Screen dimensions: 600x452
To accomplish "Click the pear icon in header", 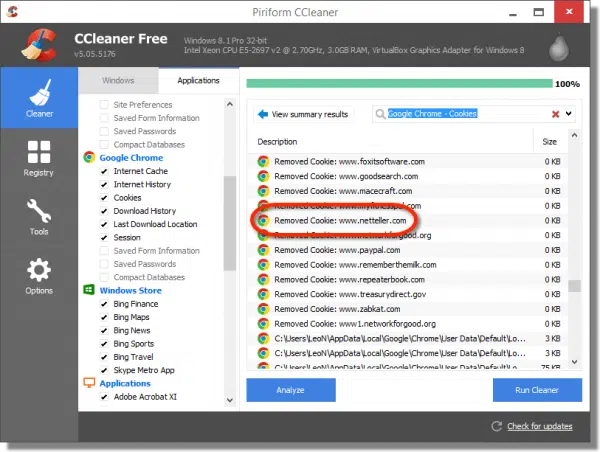I will [x=559, y=49].
